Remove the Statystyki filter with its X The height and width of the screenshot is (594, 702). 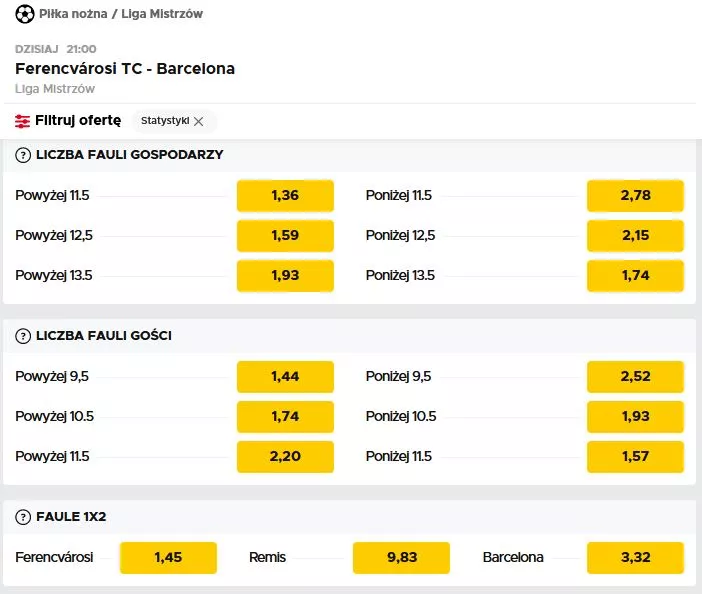pyautogui.click(x=199, y=121)
